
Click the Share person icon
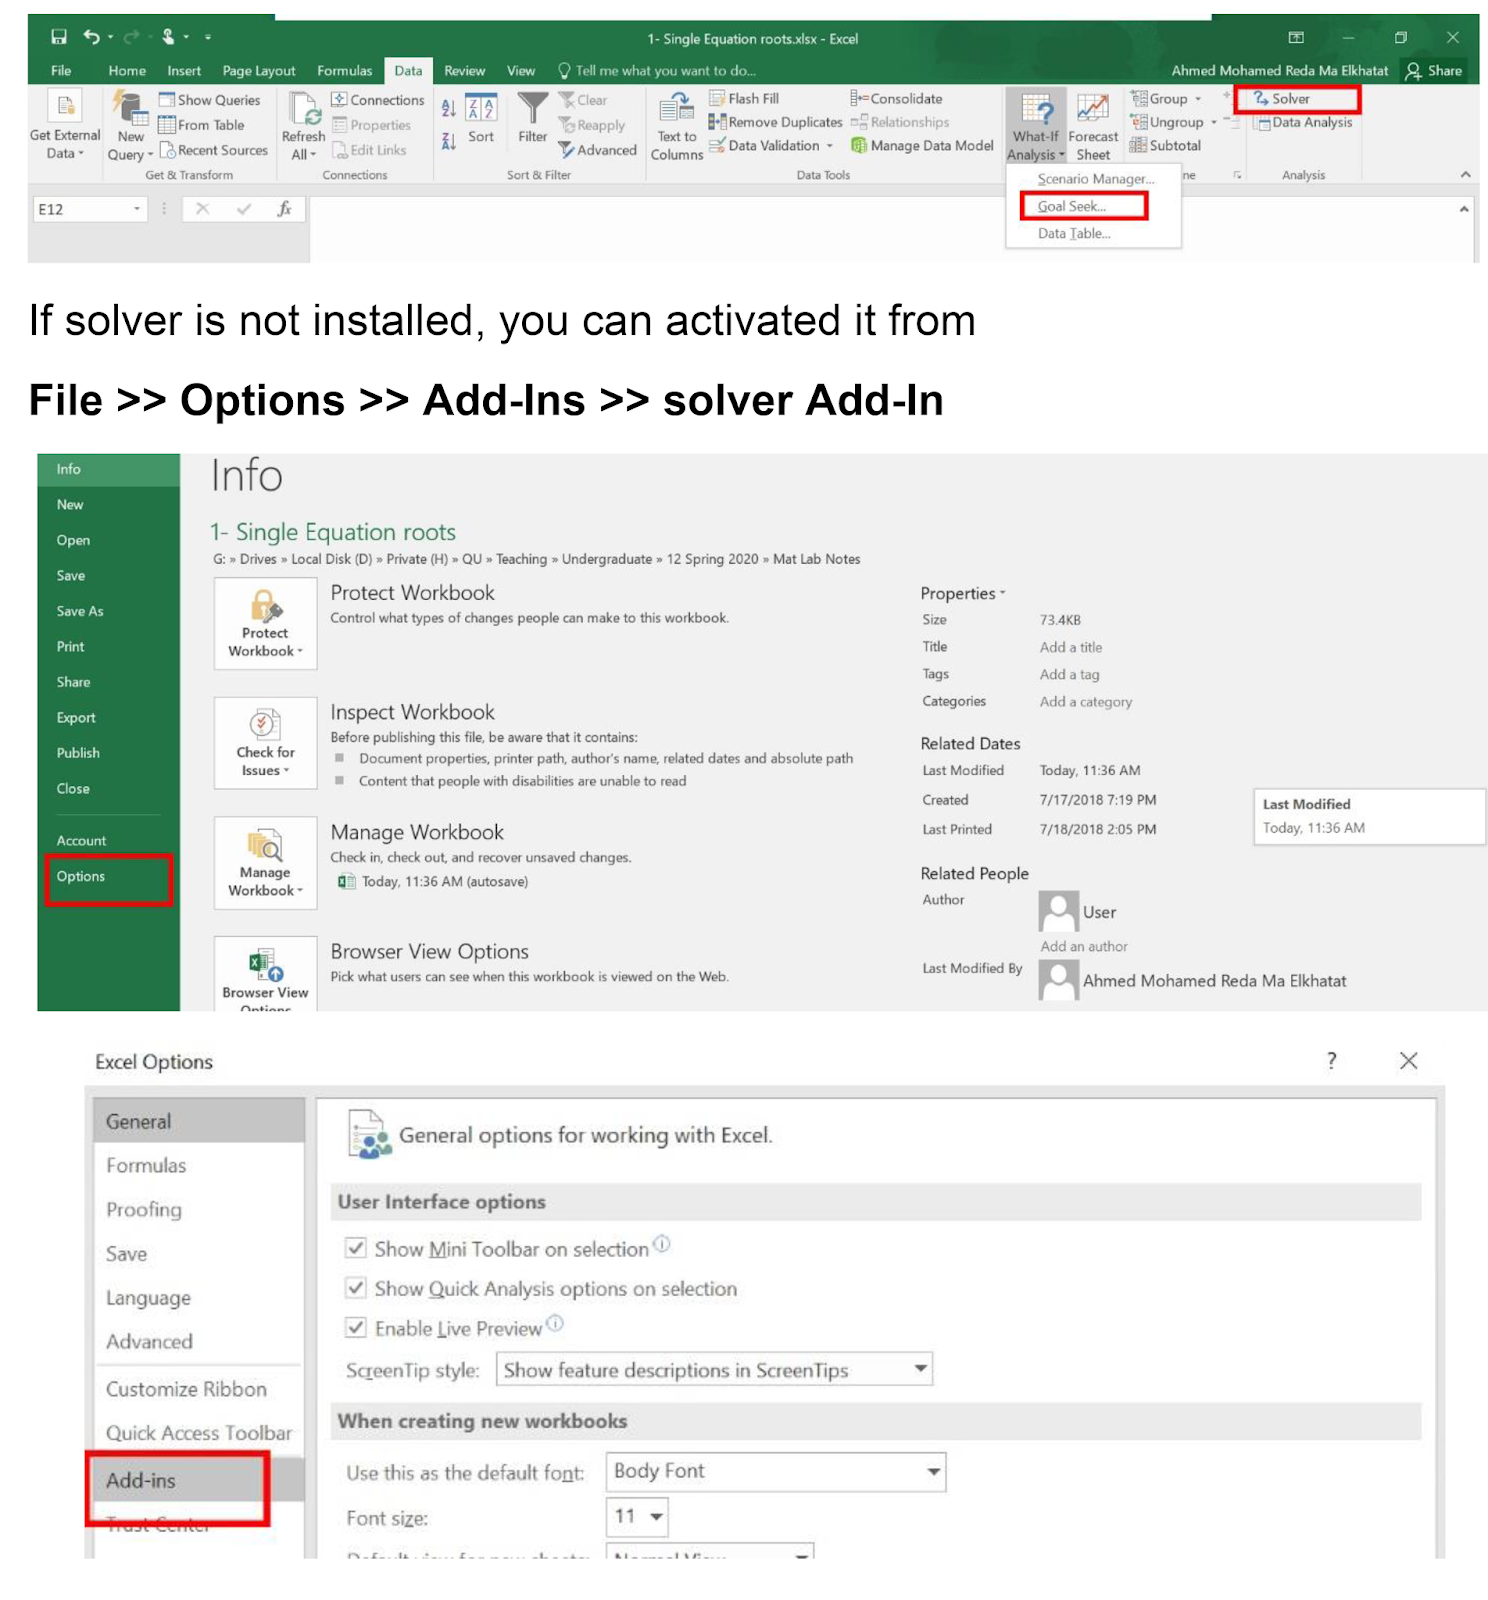click(x=1413, y=71)
